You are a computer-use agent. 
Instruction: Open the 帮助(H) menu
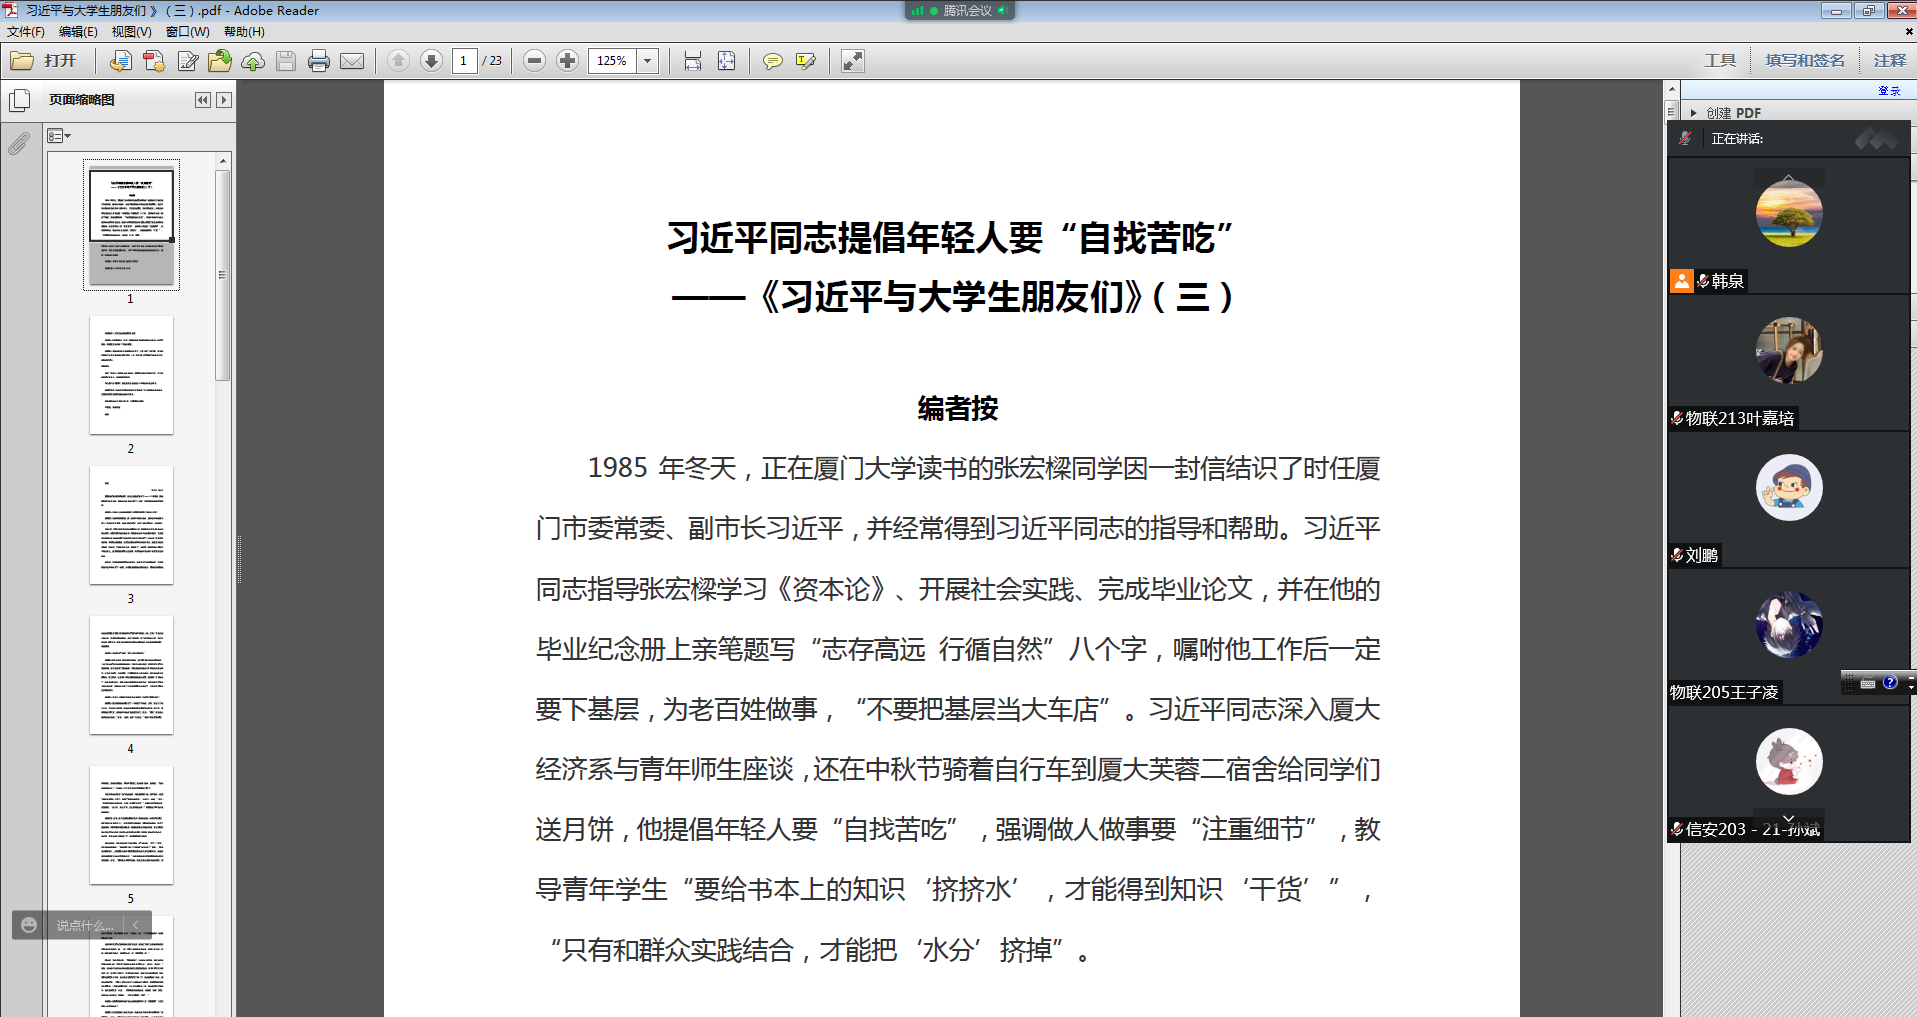[x=244, y=31]
